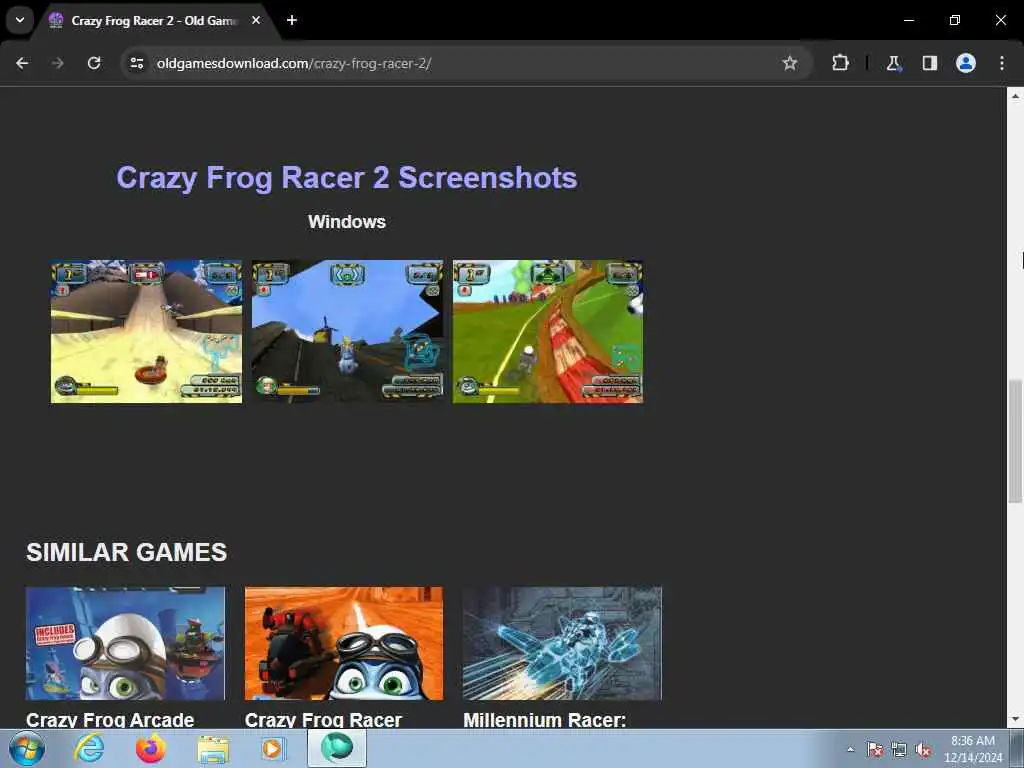This screenshot has width=1024, height=768.
Task: Follow the Crazy Frog Racer title link
Action: 323,720
